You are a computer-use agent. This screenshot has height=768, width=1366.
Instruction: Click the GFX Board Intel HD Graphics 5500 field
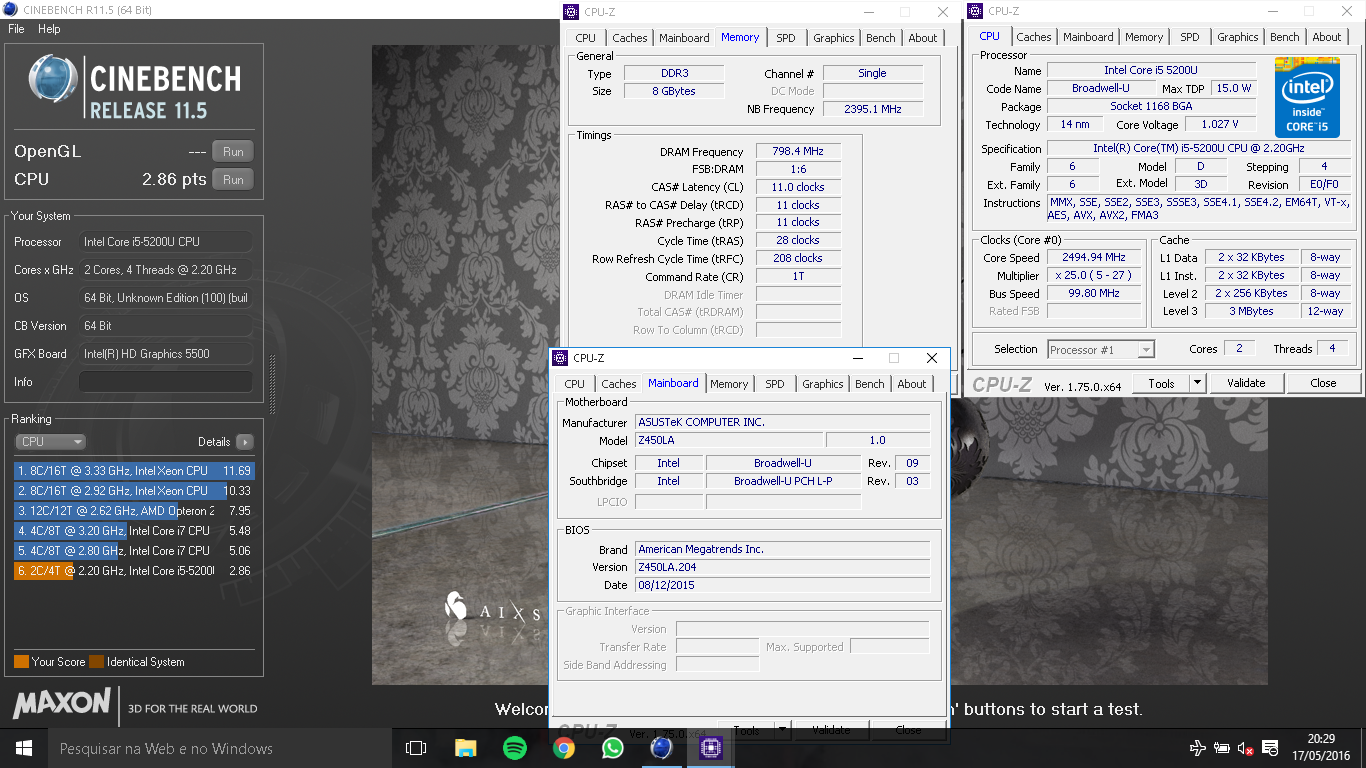click(166, 354)
